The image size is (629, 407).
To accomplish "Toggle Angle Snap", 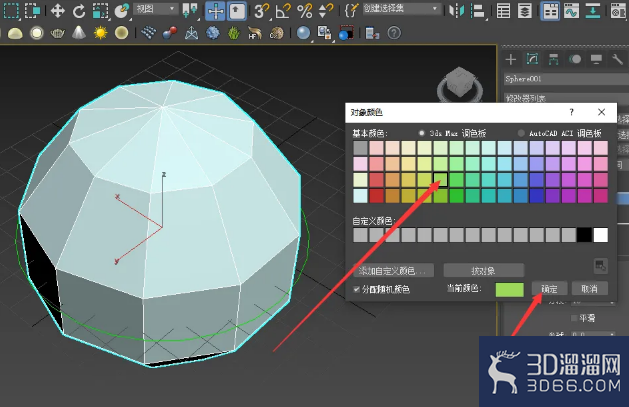I will pos(283,11).
